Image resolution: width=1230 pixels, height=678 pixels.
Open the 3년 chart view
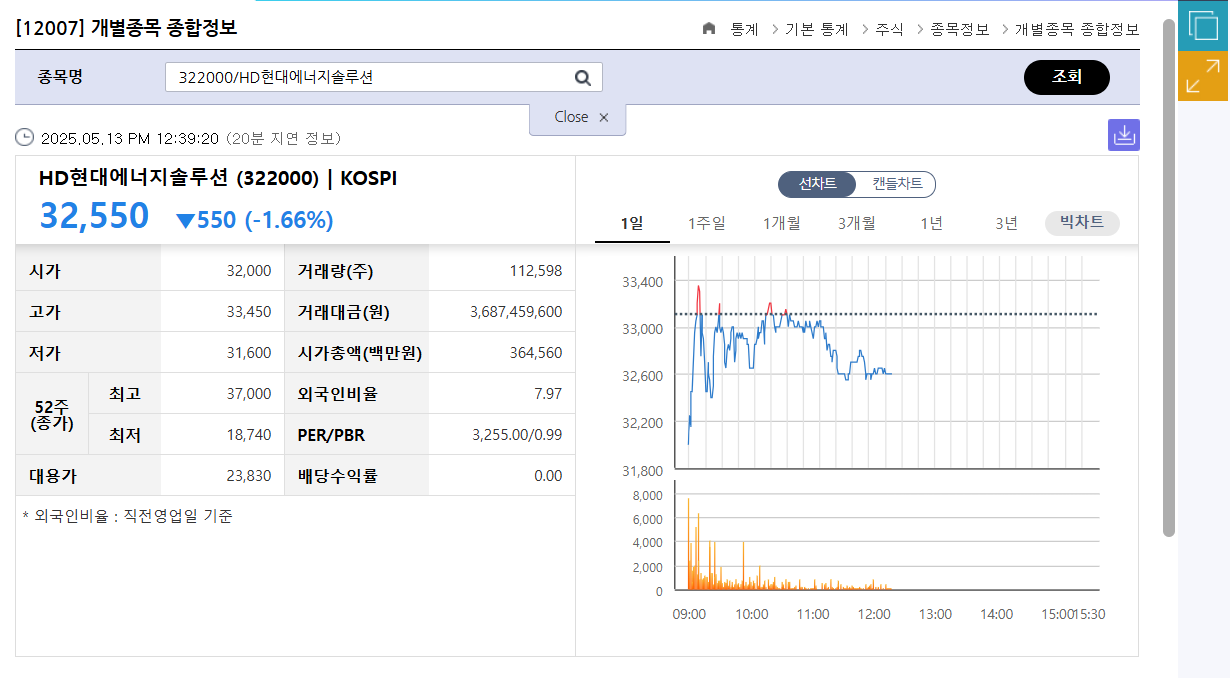pos(1004,223)
